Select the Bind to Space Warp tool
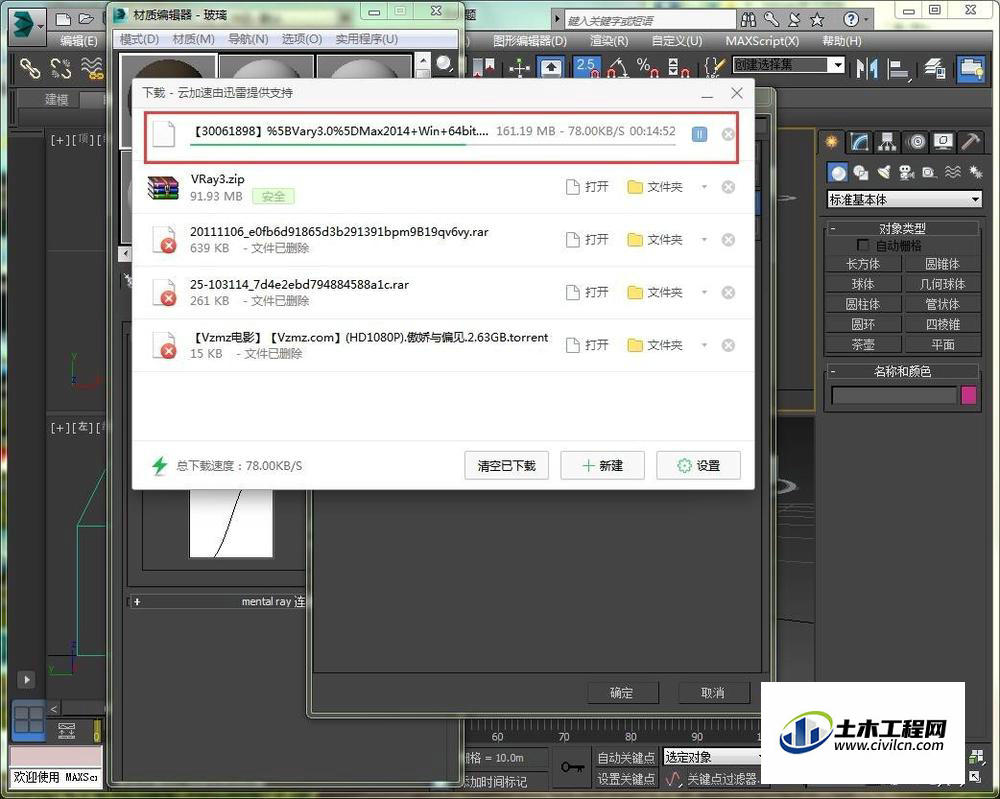Viewport: 1000px width, 799px height. pos(92,68)
